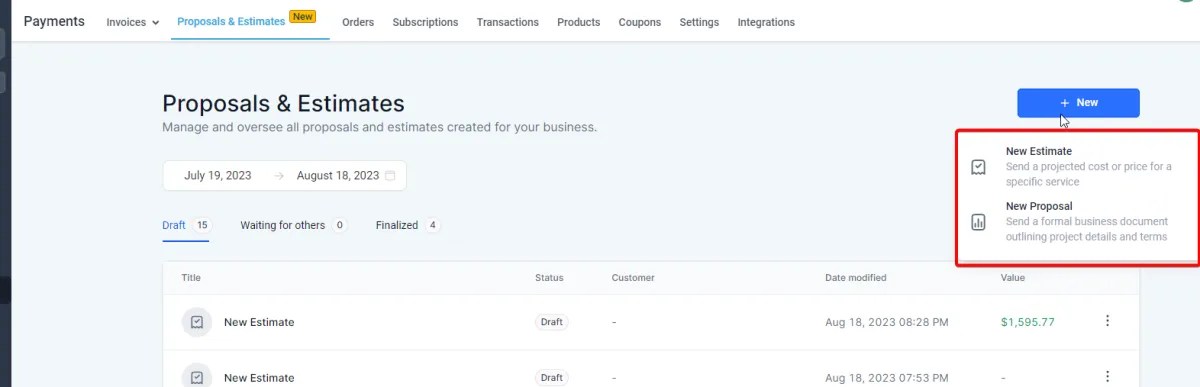The image size is (1200, 387).
Task: Click Draft status badge in 08:28 PM row
Action: pyautogui.click(x=552, y=322)
